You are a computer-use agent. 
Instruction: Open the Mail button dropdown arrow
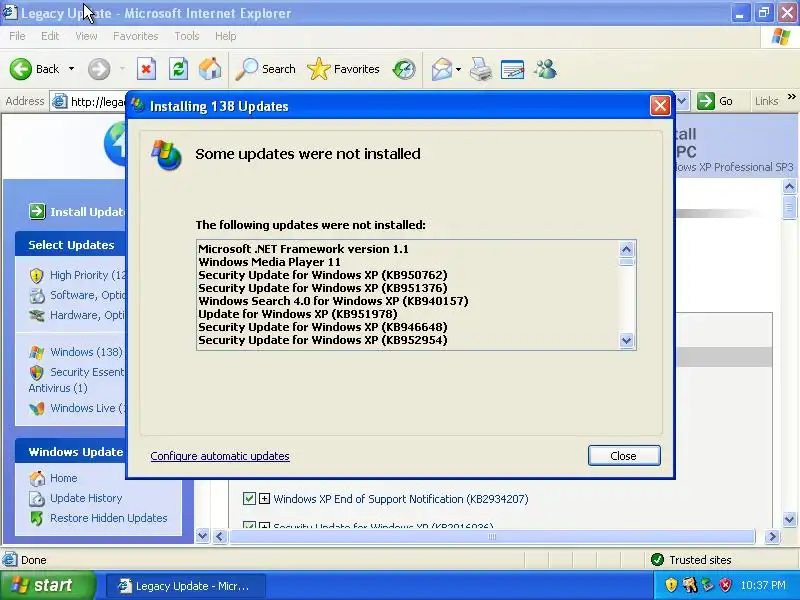click(458, 69)
